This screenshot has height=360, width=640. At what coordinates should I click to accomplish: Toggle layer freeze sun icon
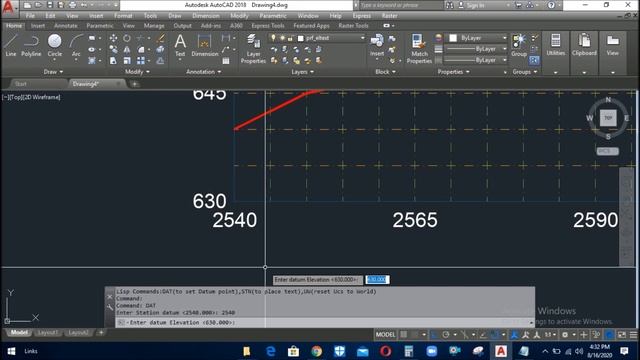tap(282, 38)
